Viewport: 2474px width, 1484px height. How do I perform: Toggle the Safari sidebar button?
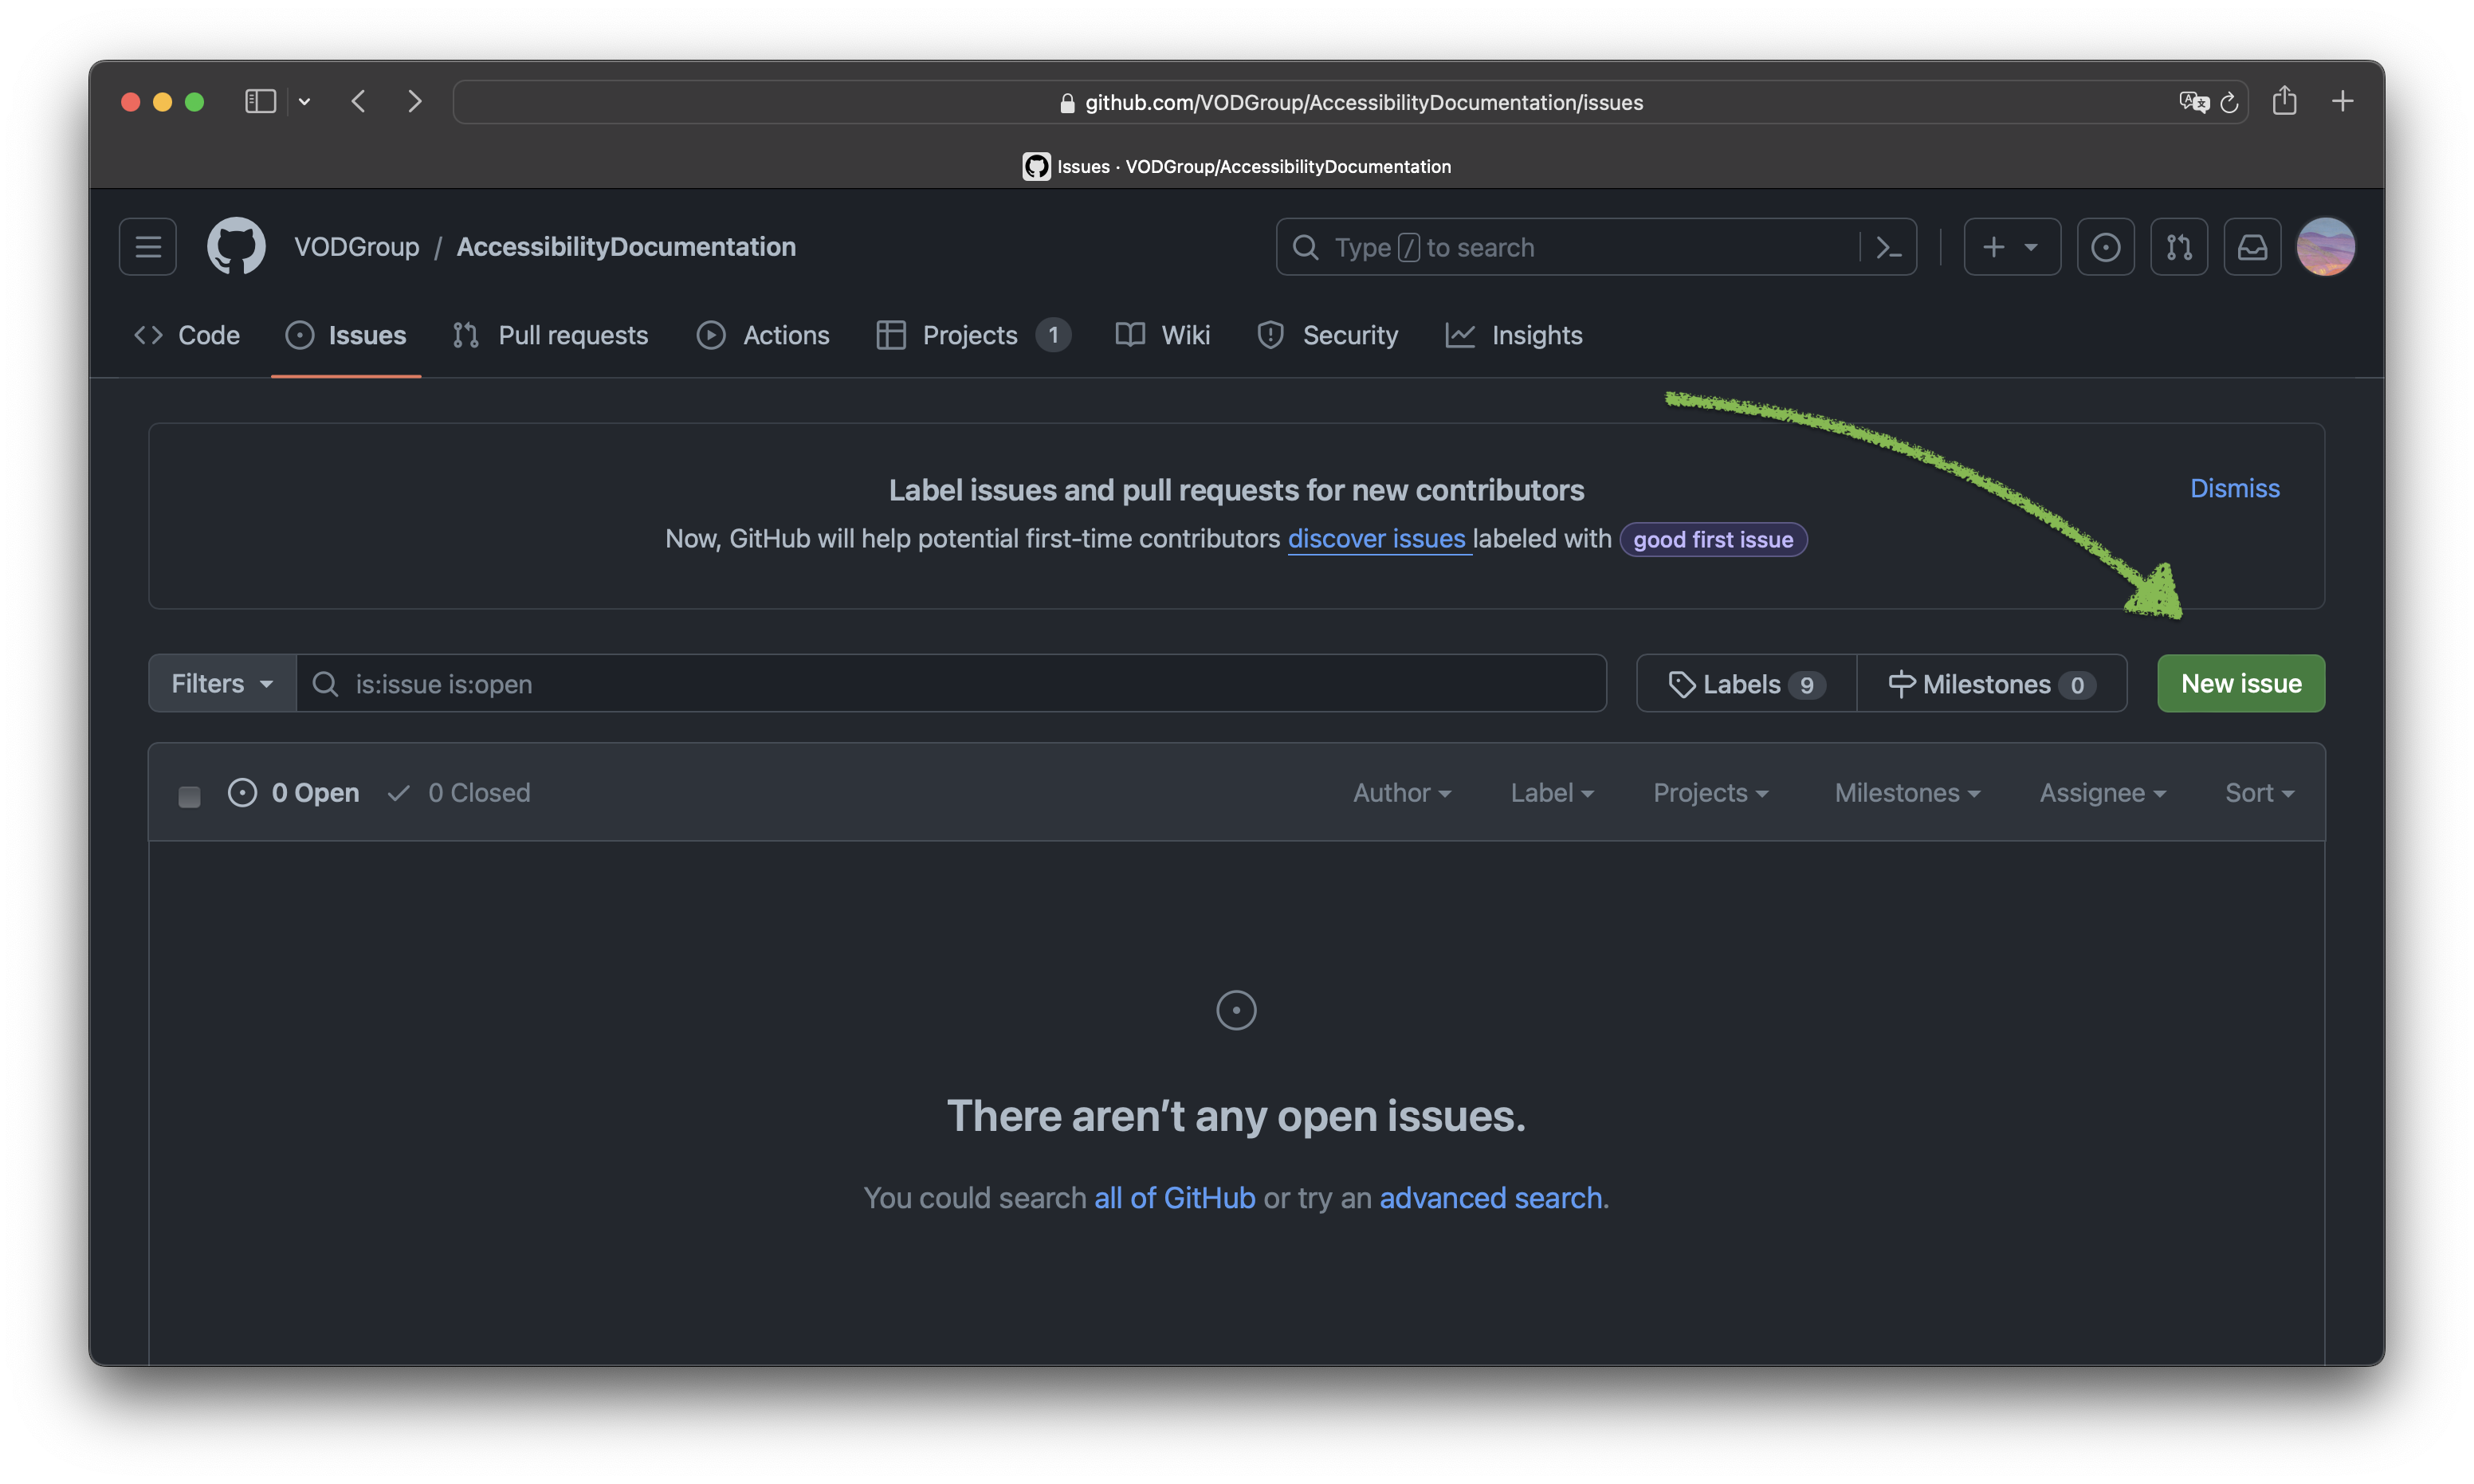coord(260,101)
